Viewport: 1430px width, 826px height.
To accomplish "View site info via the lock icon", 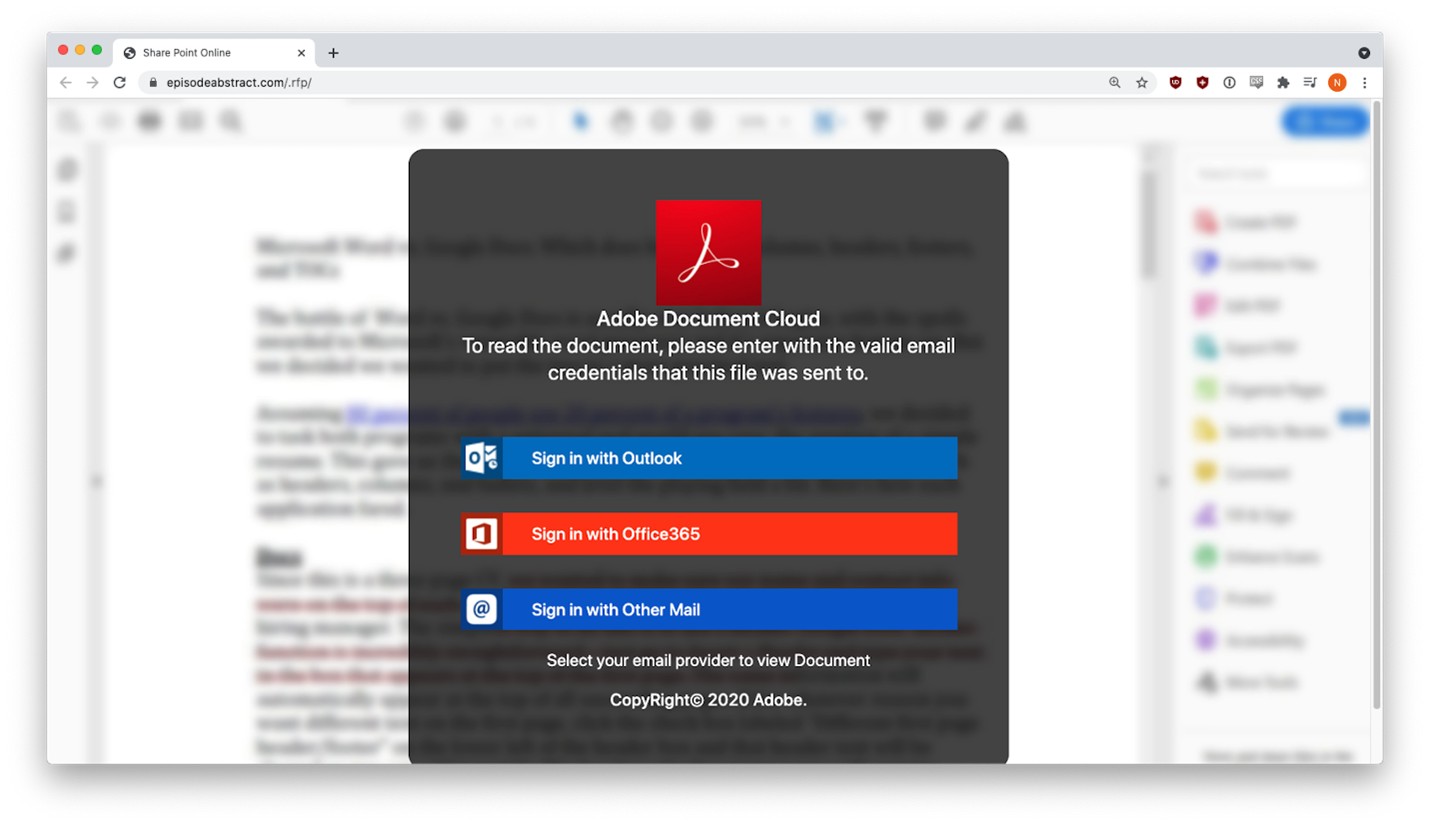I will coord(153,83).
